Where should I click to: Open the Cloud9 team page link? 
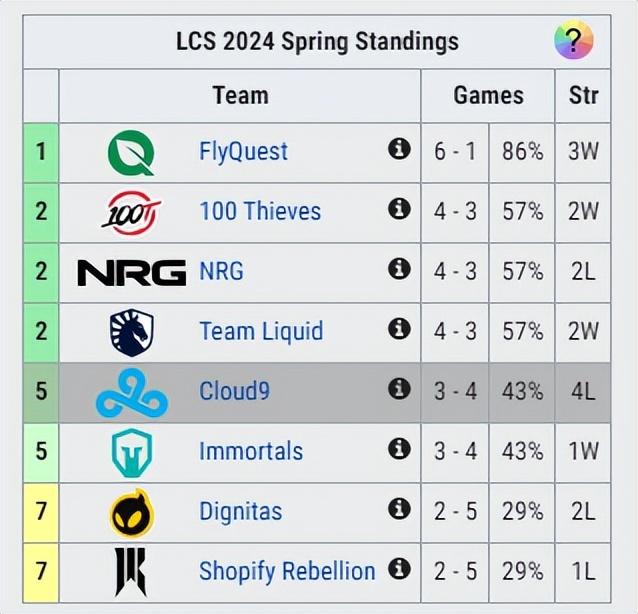point(234,391)
